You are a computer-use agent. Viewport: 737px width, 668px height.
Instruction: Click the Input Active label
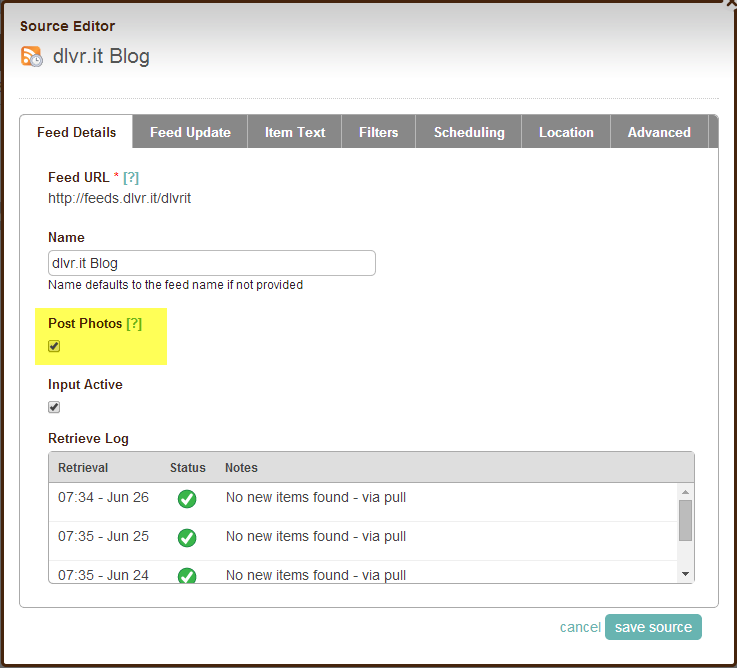point(85,385)
